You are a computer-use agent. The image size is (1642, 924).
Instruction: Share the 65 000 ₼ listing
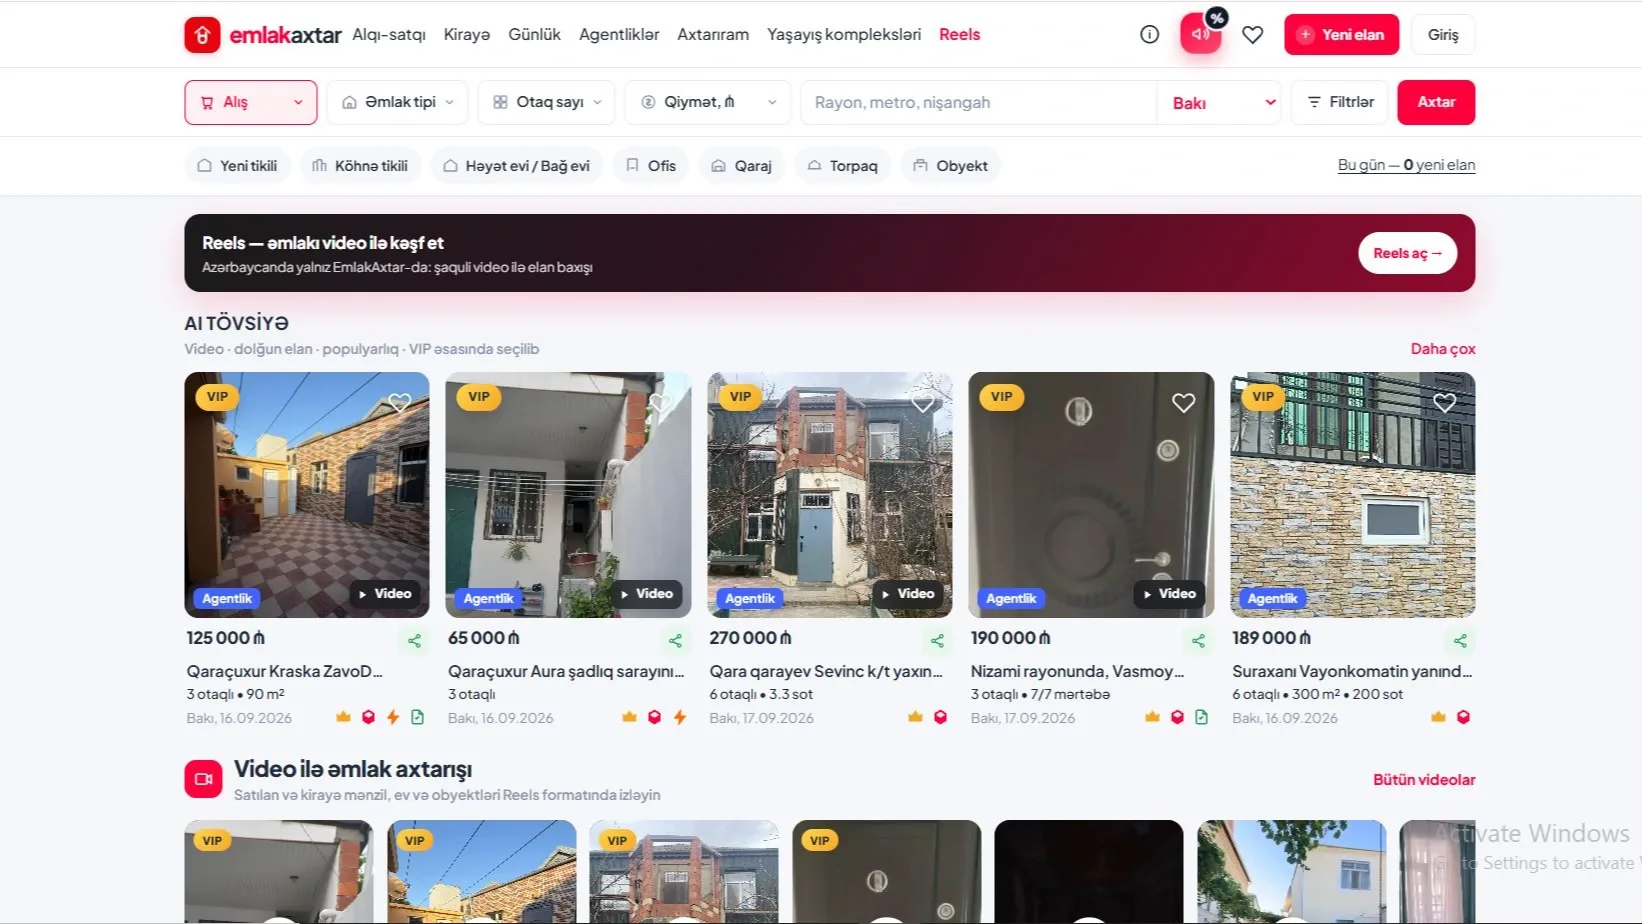click(676, 641)
